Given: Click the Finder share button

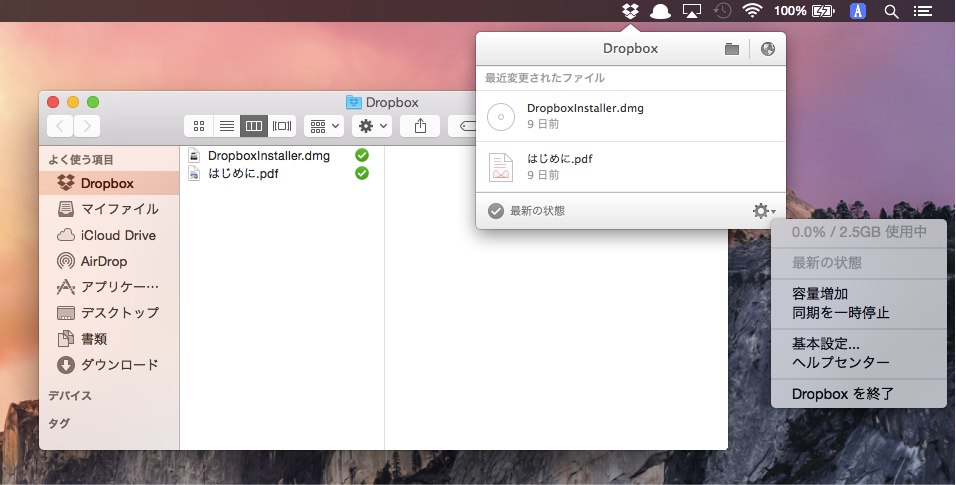Looking at the screenshot, I should point(420,126).
